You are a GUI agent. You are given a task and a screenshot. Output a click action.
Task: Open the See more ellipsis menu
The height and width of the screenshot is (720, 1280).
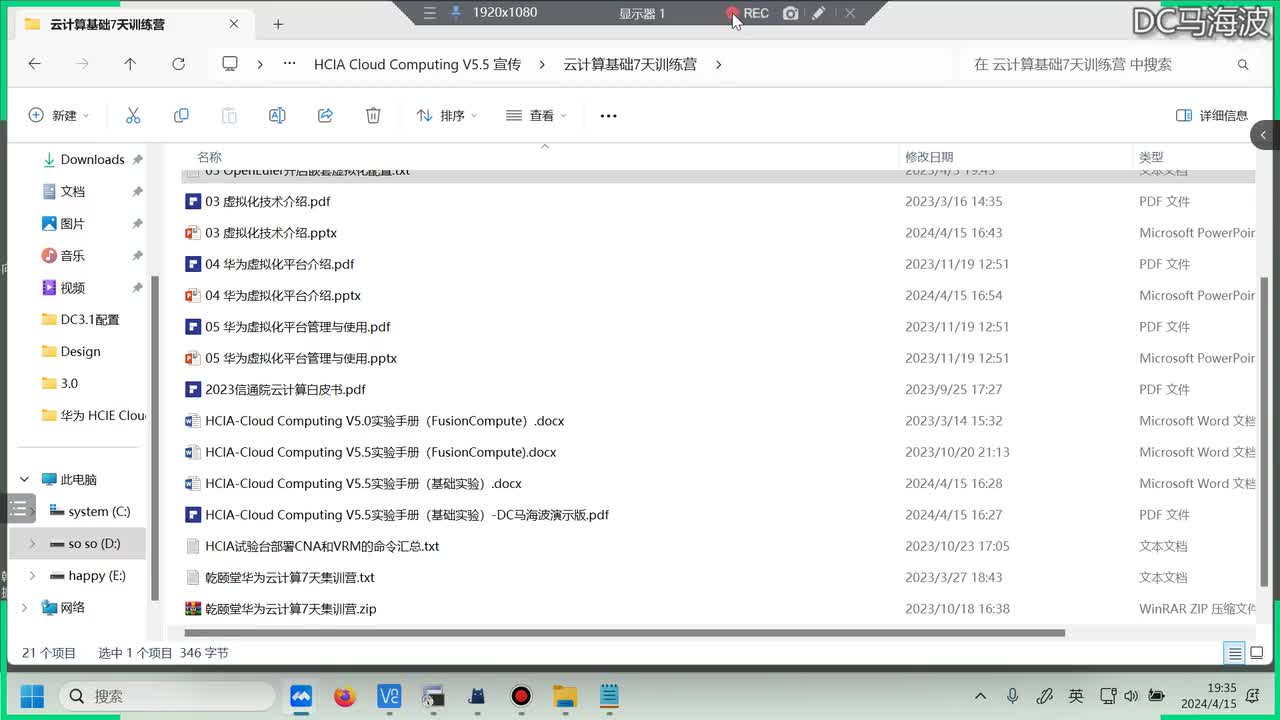pos(608,116)
